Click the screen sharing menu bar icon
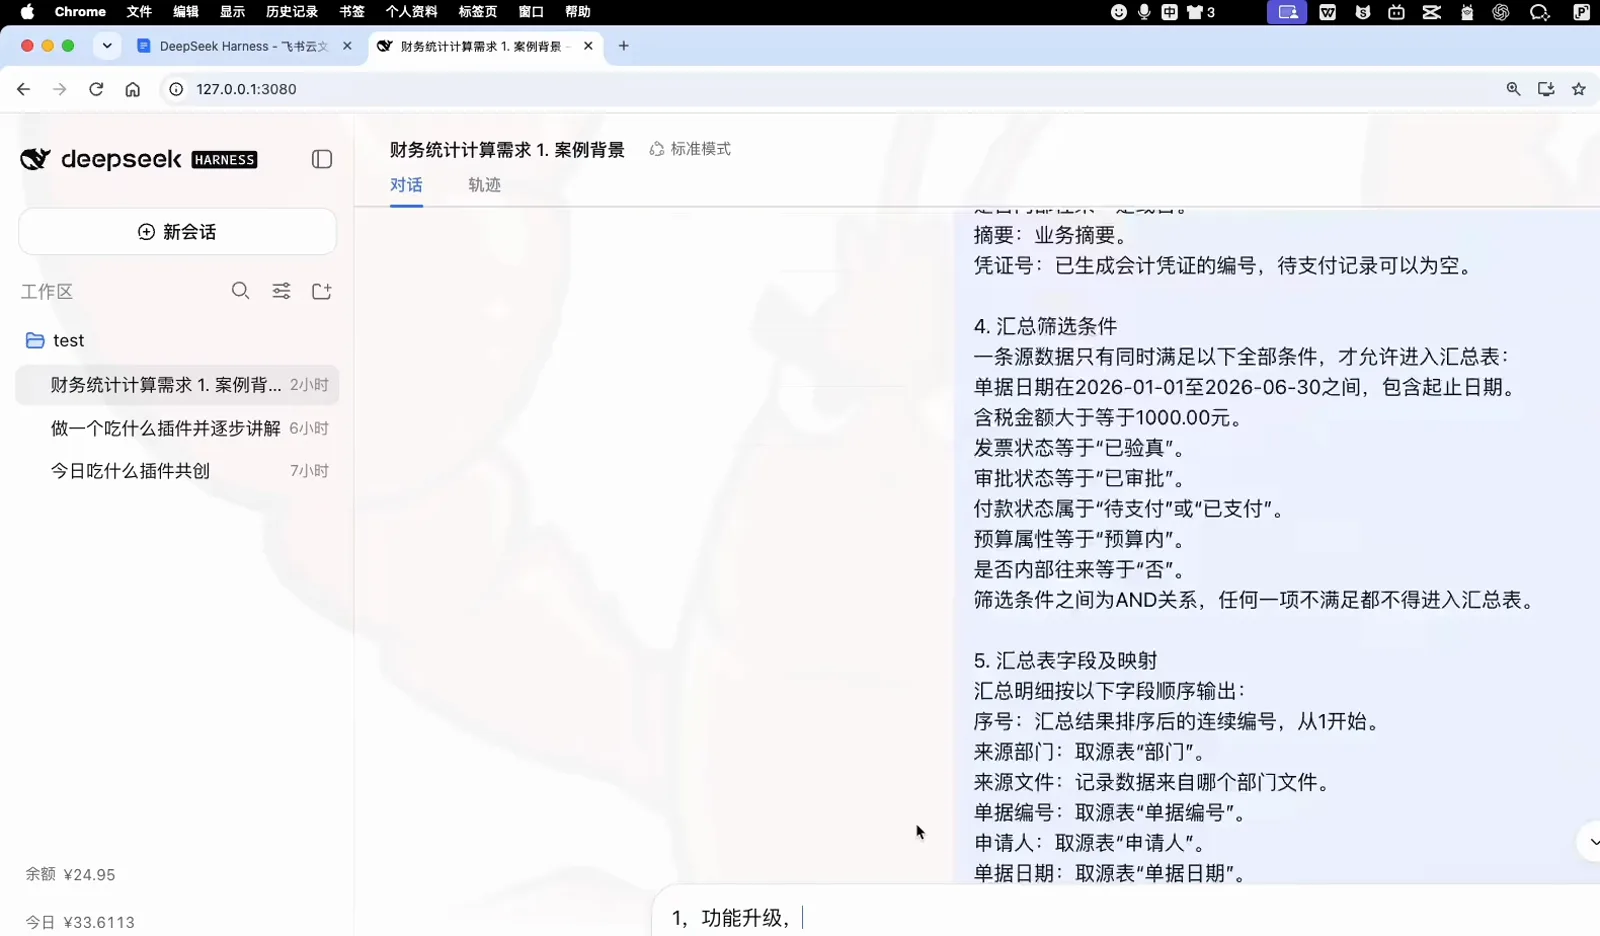 pos(1287,12)
